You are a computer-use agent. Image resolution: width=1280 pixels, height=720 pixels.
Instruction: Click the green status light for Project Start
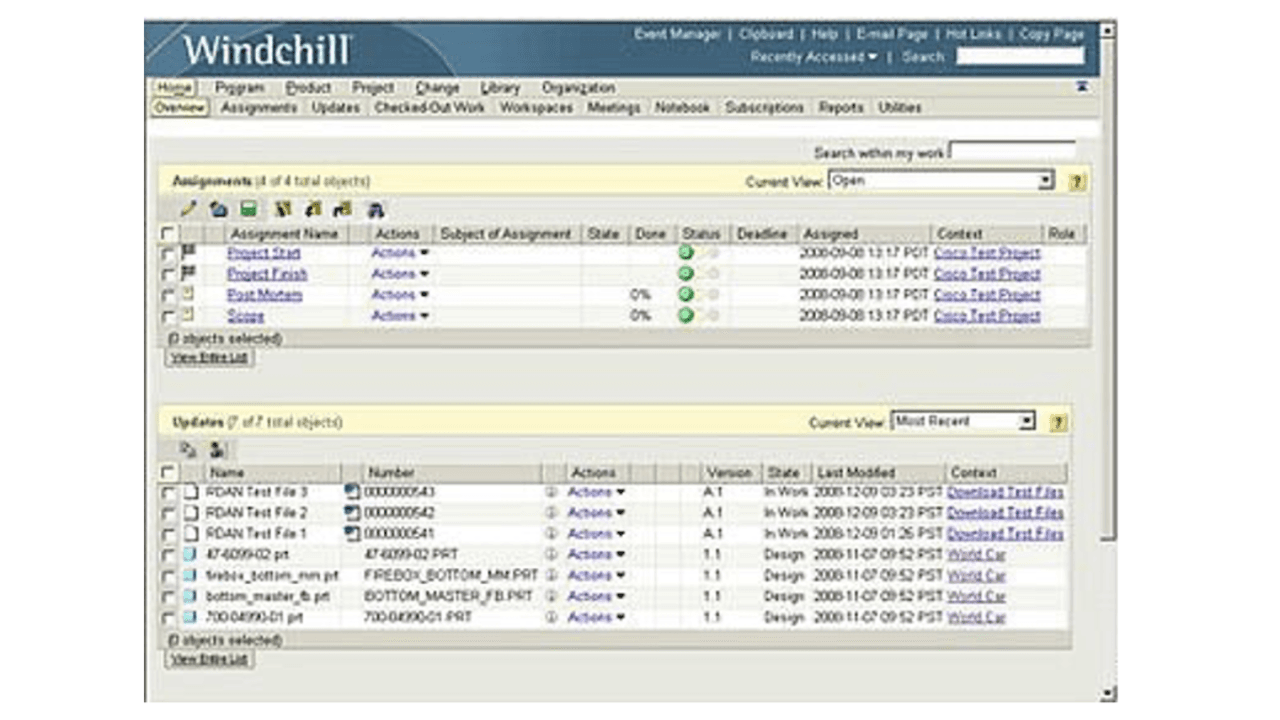[x=686, y=253]
